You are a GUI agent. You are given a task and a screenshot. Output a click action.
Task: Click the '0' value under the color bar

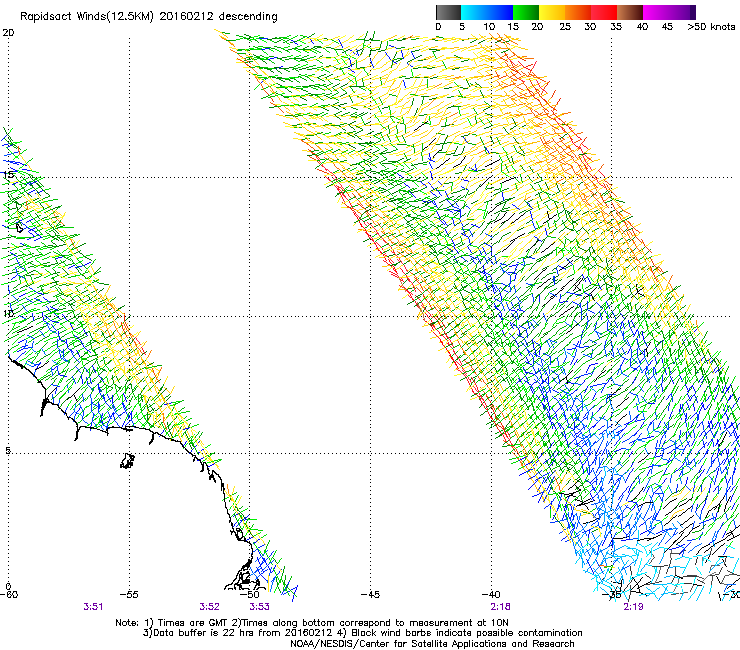pyautogui.click(x=438, y=27)
